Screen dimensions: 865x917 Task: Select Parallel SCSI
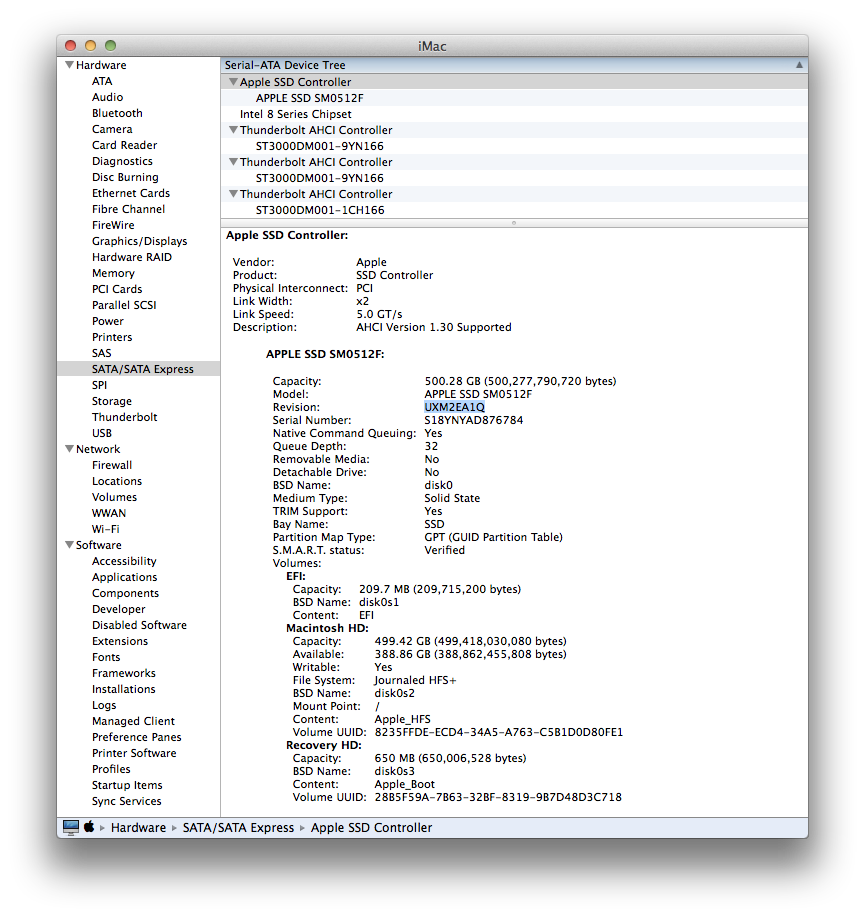point(124,305)
